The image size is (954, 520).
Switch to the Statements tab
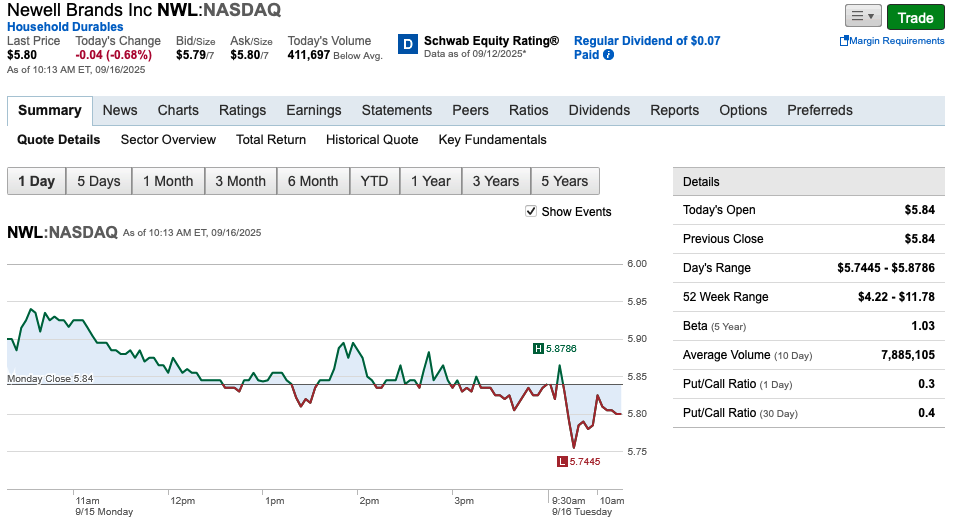397,110
